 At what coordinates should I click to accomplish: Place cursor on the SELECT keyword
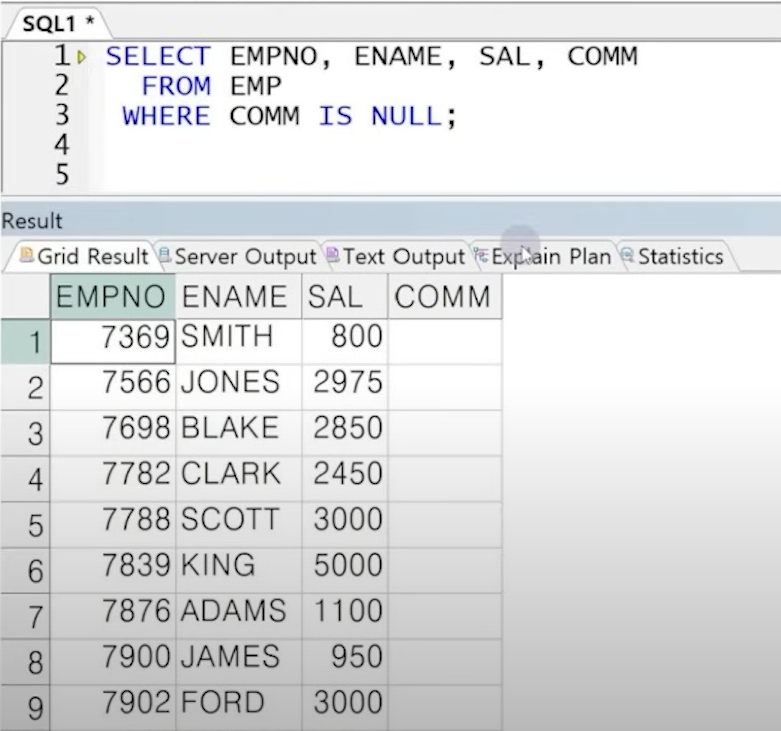coord(158,56)
